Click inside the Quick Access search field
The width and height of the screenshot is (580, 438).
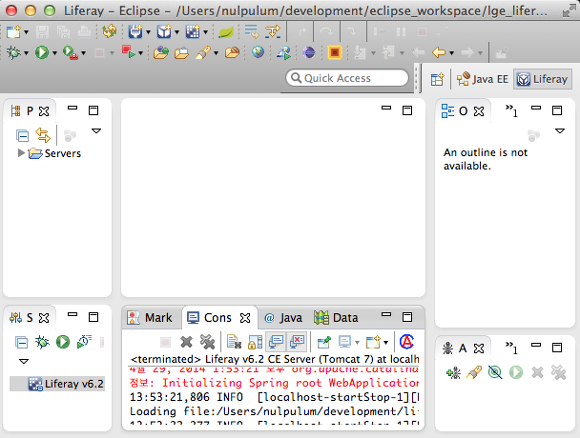[347, 78]
